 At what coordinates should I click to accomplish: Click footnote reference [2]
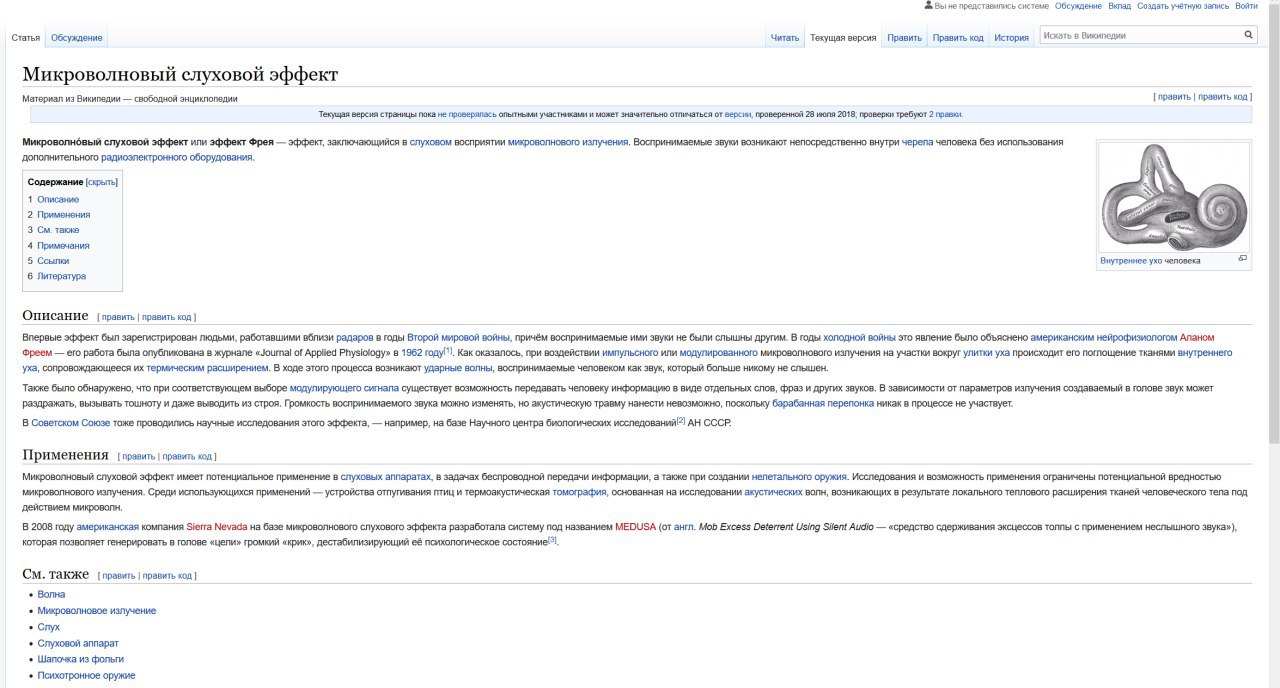click(x=681, y=420)
